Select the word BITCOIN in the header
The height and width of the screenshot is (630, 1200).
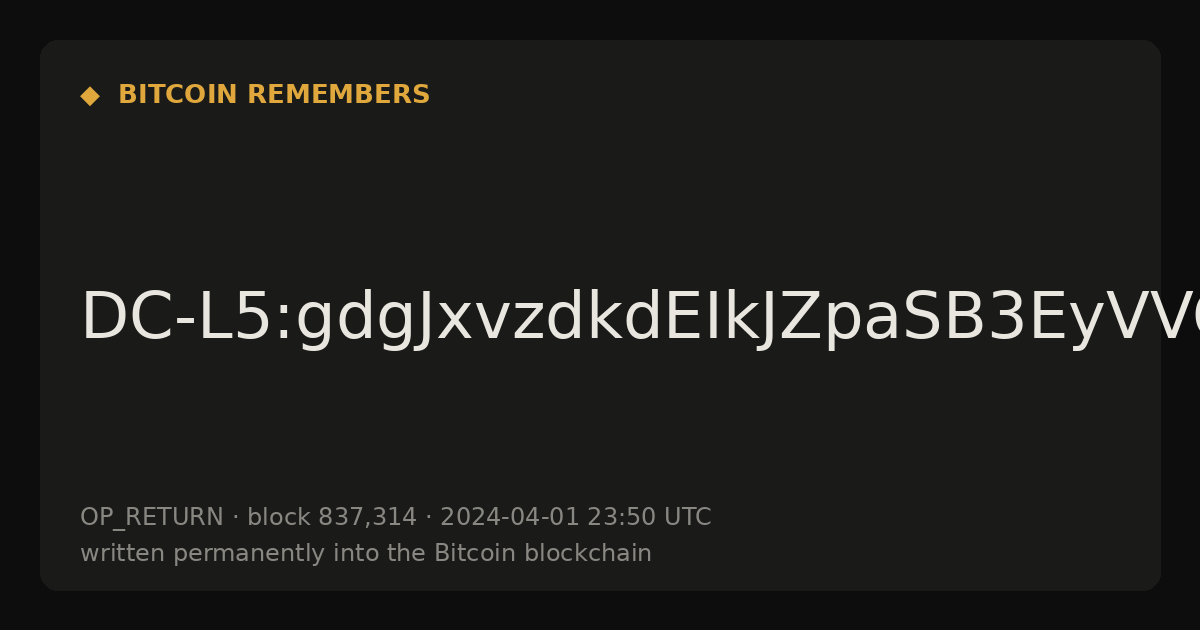[179, 95]
